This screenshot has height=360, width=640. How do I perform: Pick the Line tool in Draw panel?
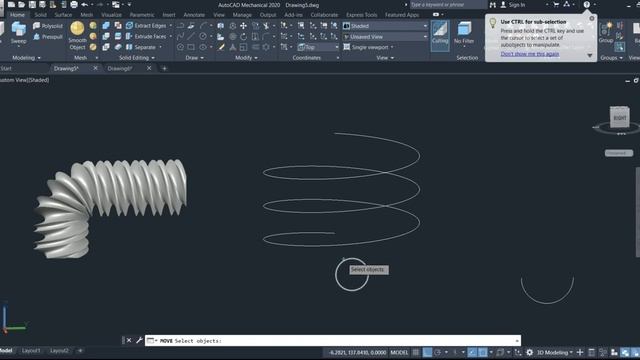tap(191, 36)
